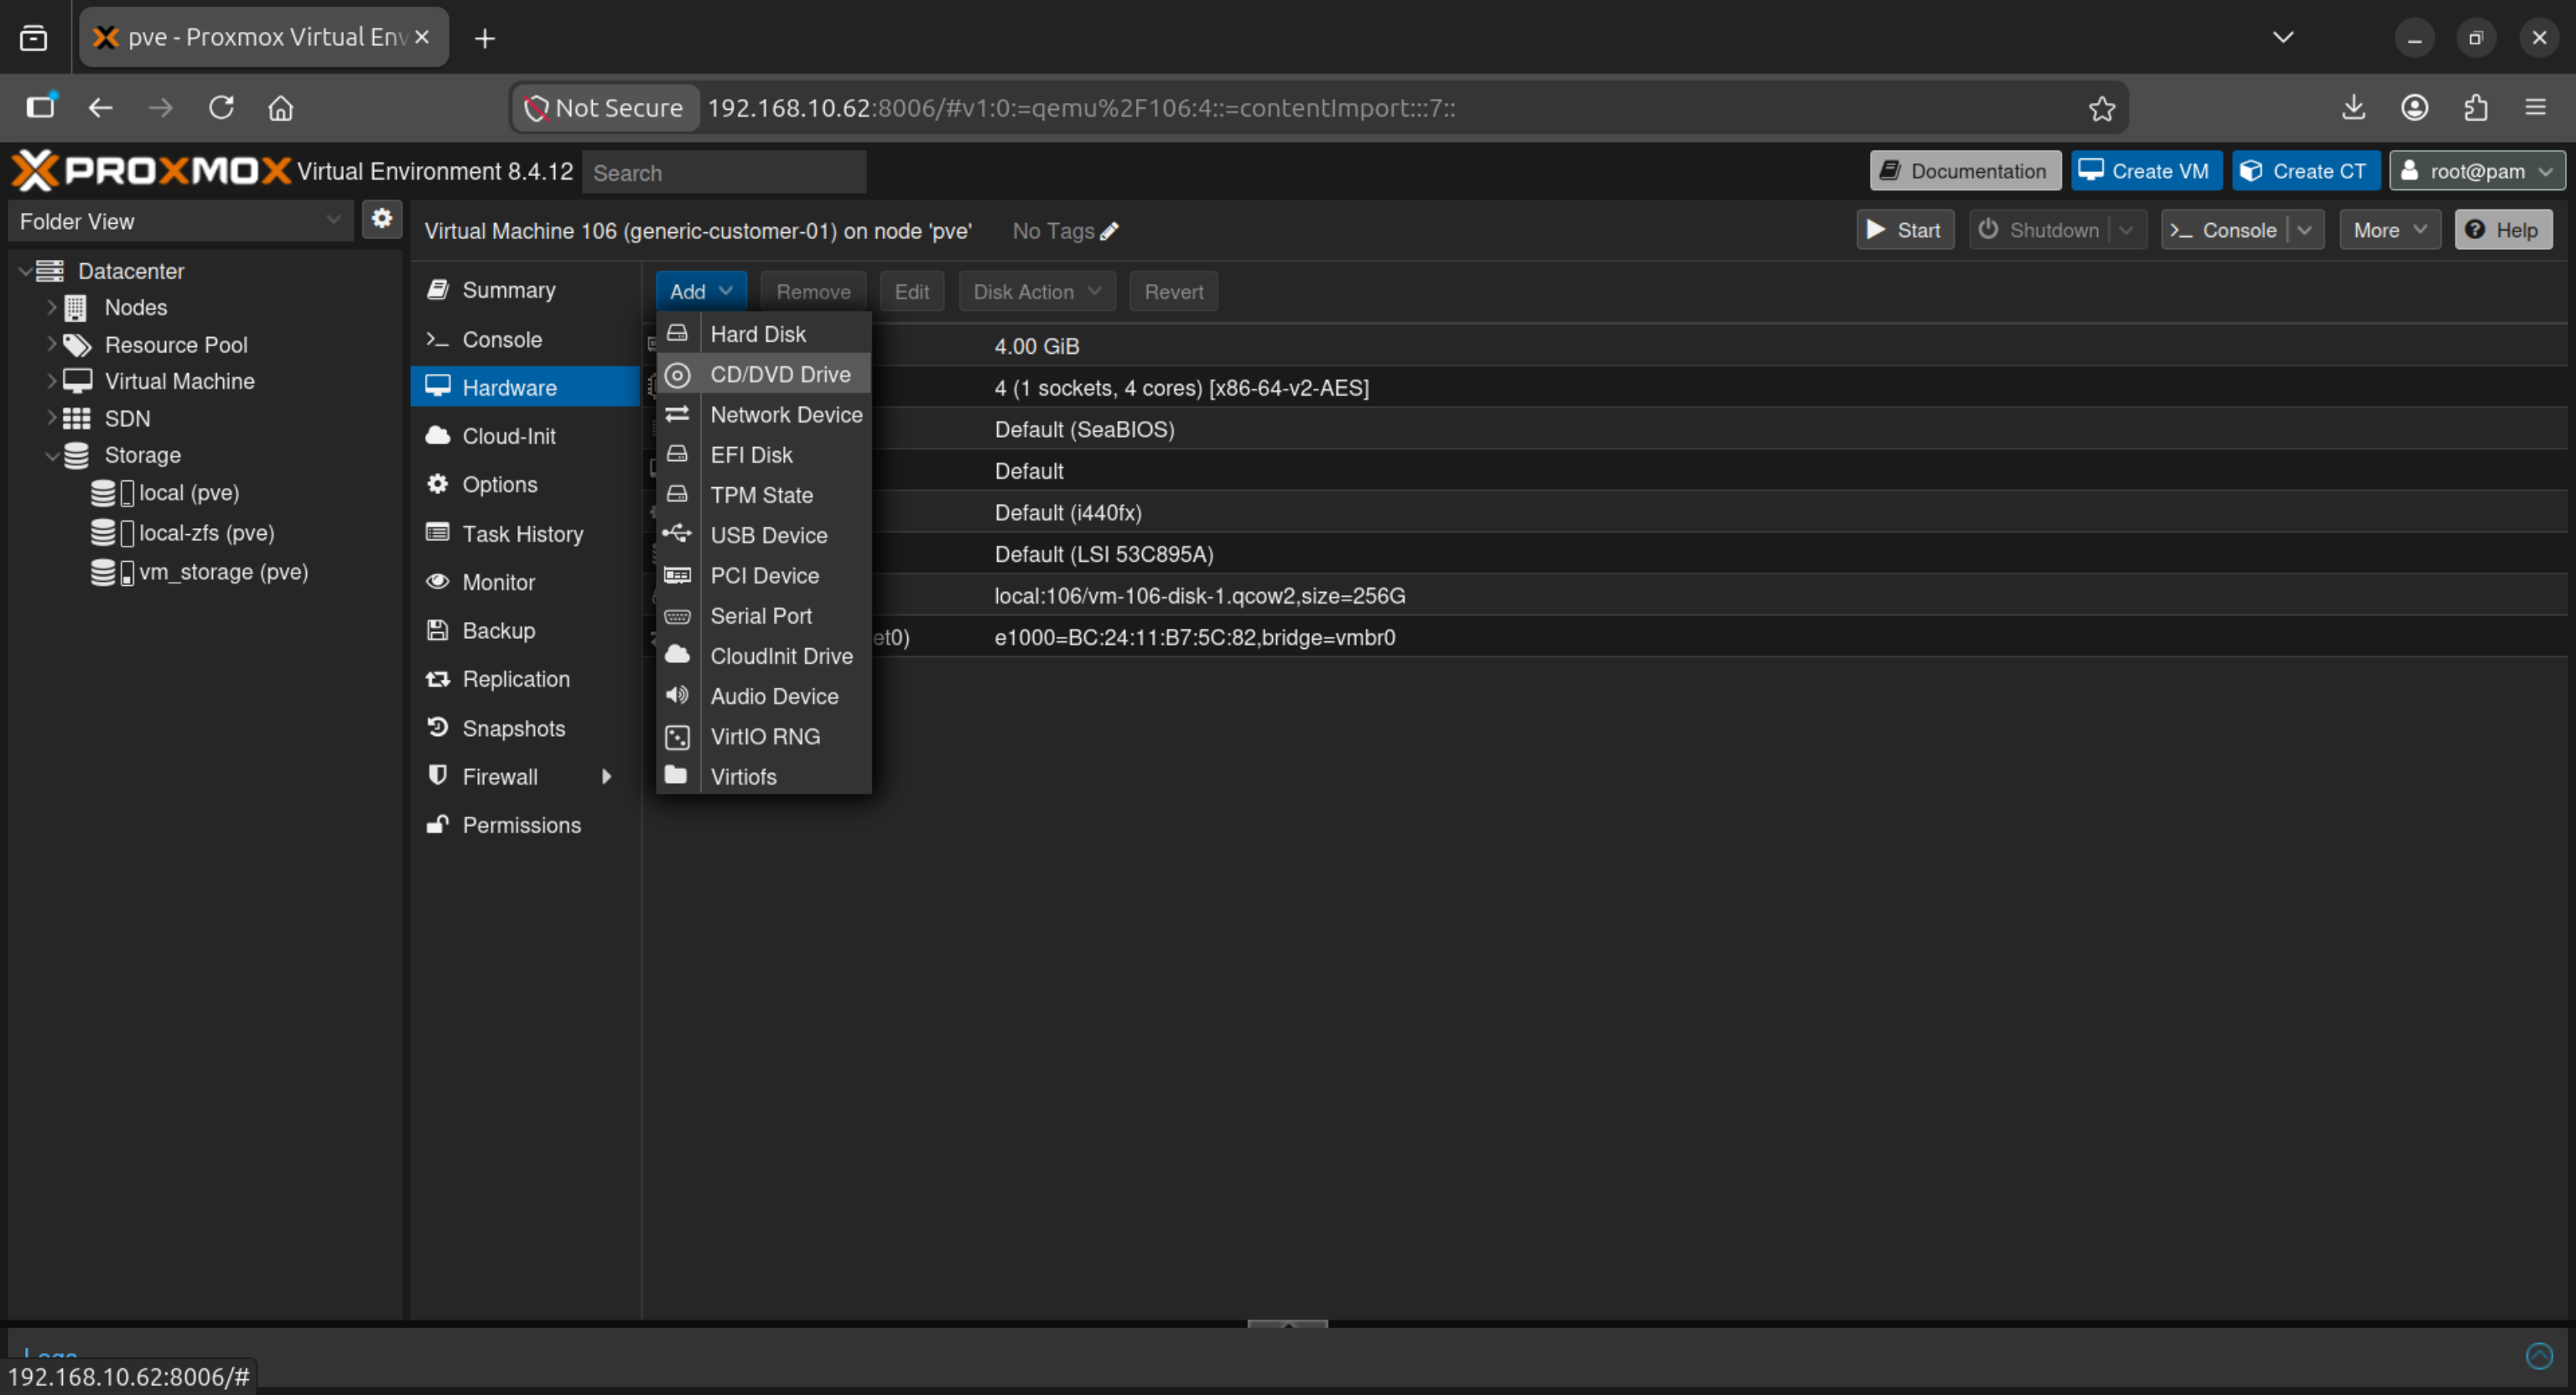Viewport: 2576px width, 1395px height.
Task: Add a USB Device
Action: (x=763, y=535)
